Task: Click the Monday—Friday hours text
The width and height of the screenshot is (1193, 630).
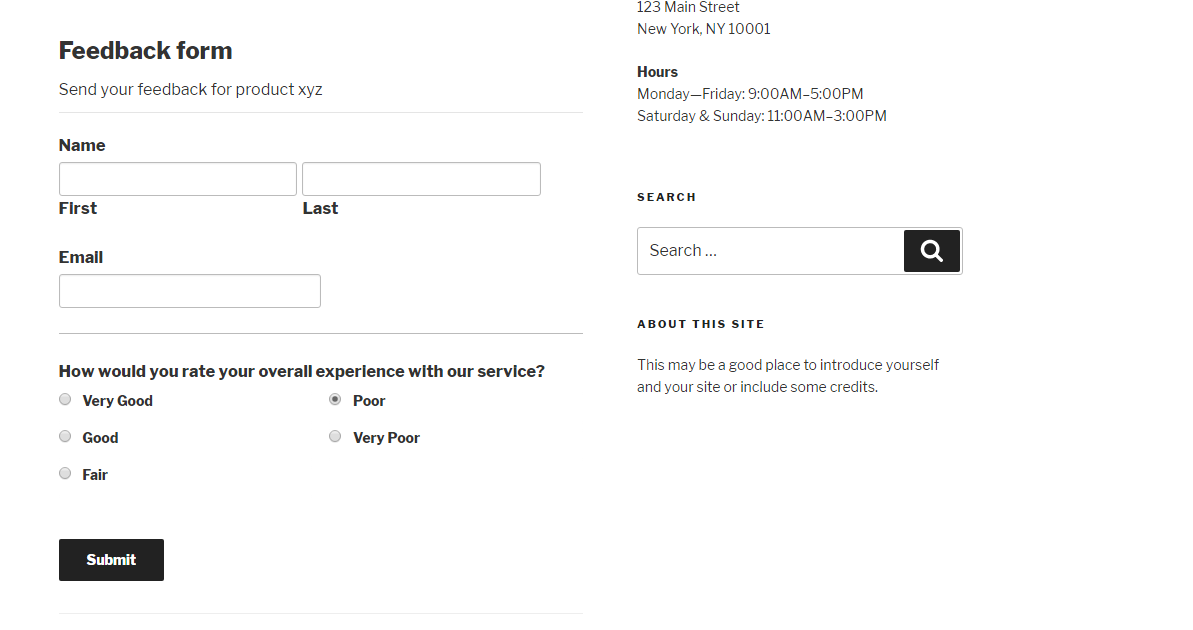Action: (x=749, y=93)
